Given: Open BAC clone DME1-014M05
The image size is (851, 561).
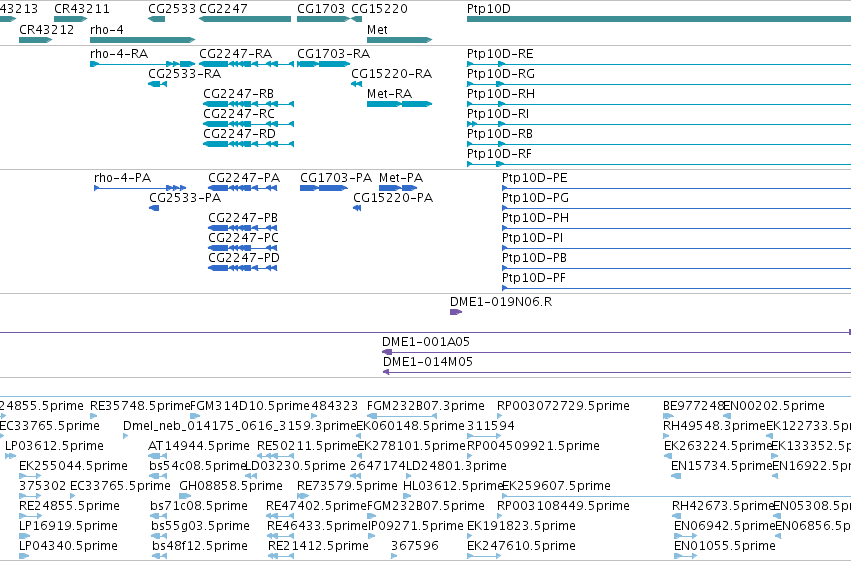Looking at the screenshot, I should pos(428,362).
